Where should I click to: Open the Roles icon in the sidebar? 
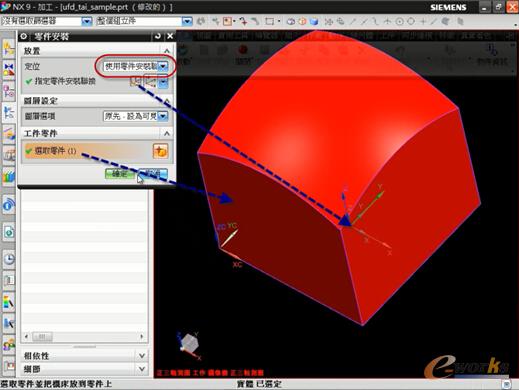click(9, 345)
